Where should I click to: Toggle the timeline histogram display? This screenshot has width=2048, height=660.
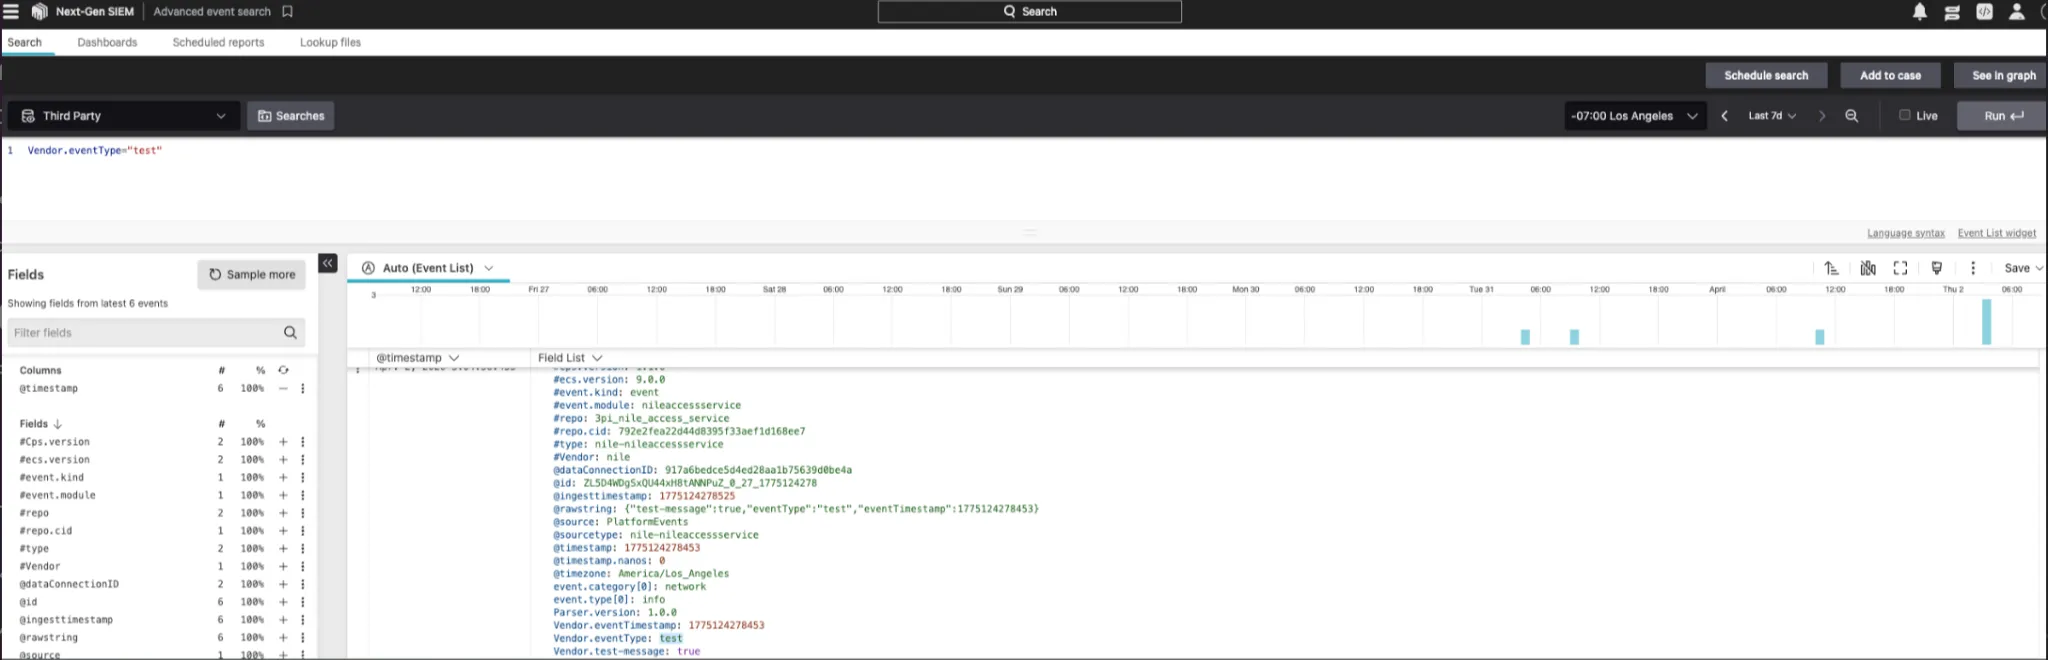(x=1867, y=268)
